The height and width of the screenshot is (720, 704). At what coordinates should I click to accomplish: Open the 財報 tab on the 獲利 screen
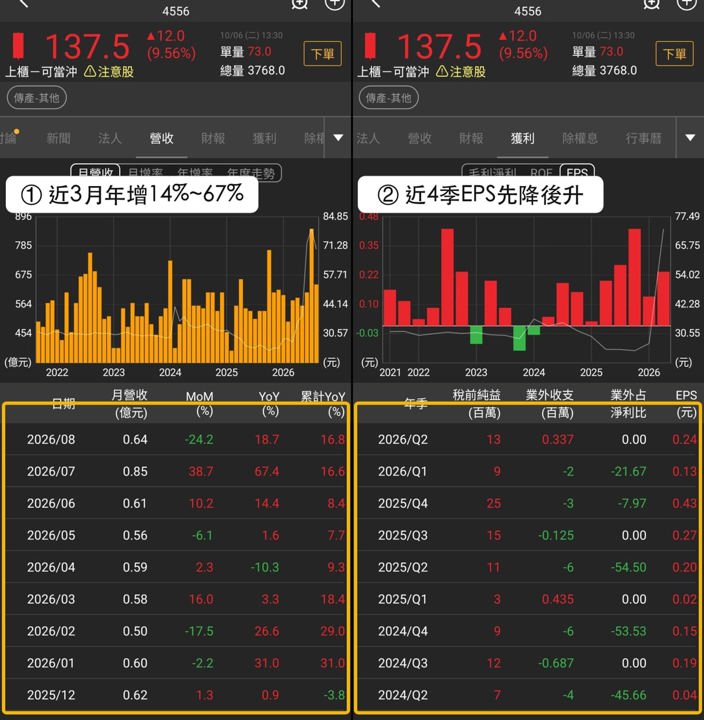[x=471, y=138]
